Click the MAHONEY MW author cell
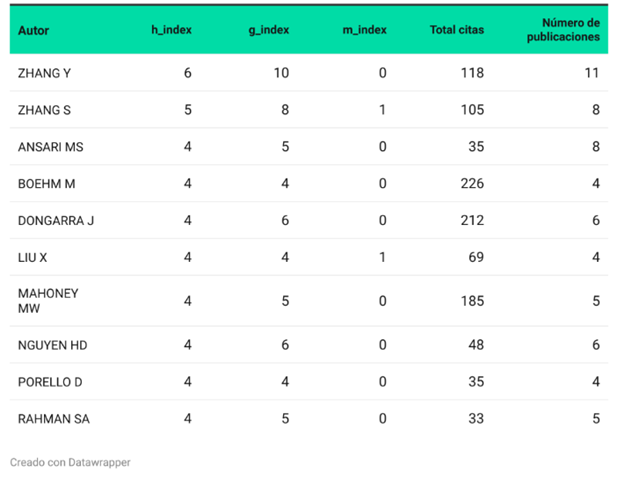The height and width of the screenshot is (479, 618). coord(48,301)
